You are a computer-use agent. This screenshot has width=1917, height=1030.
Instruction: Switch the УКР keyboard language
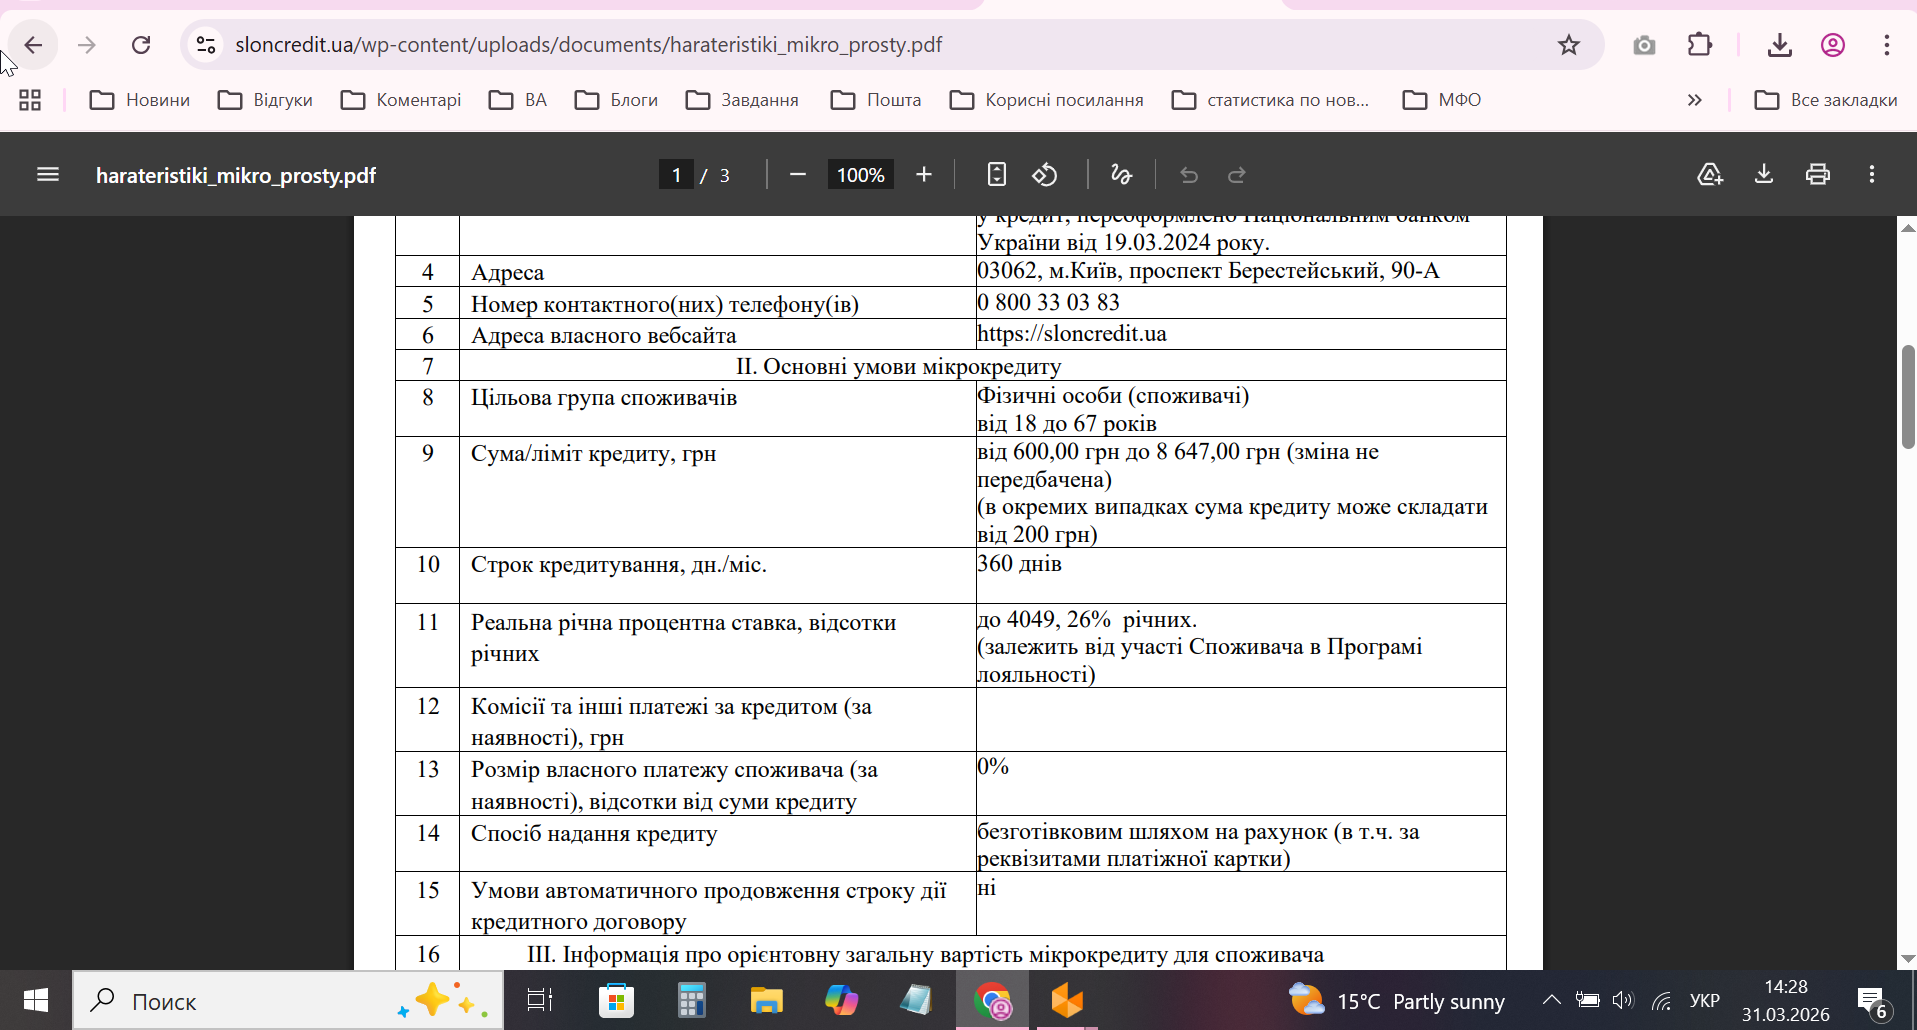1705,1000
